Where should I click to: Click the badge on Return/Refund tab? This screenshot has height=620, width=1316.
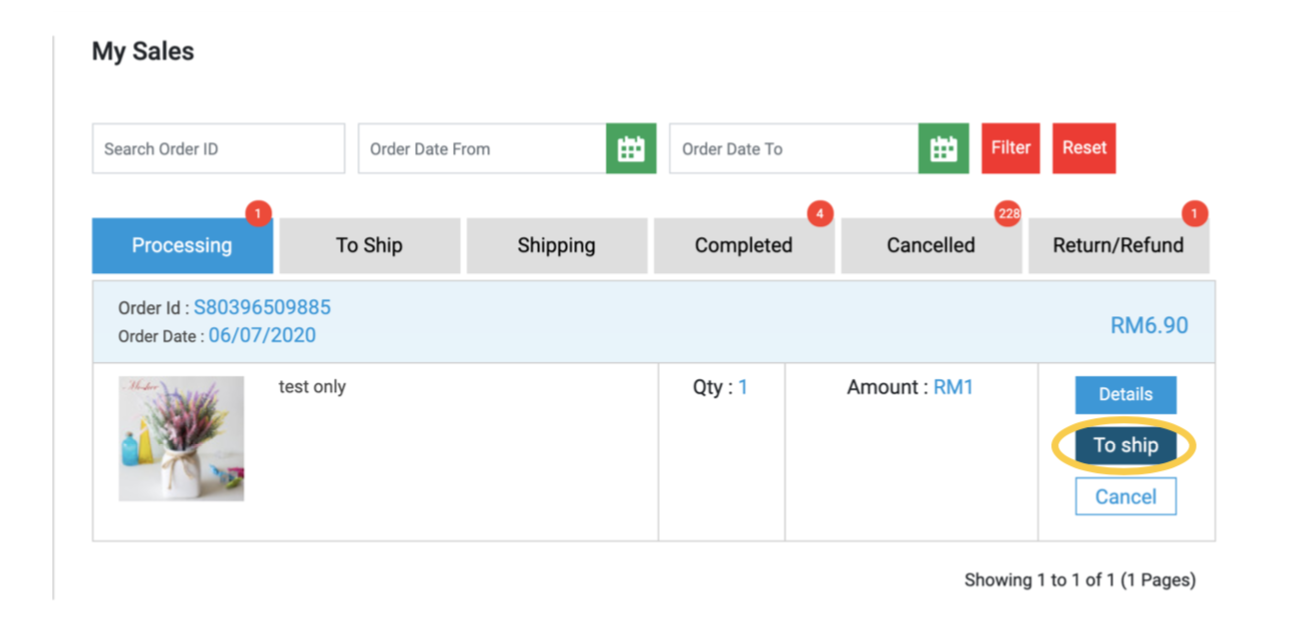click(1195, 213)
